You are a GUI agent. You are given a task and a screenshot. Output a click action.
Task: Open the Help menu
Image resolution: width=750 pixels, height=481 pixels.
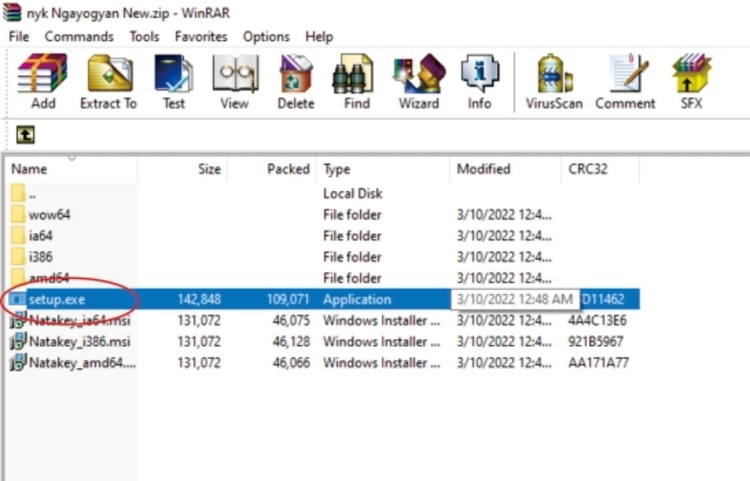(x=319, y=36)
